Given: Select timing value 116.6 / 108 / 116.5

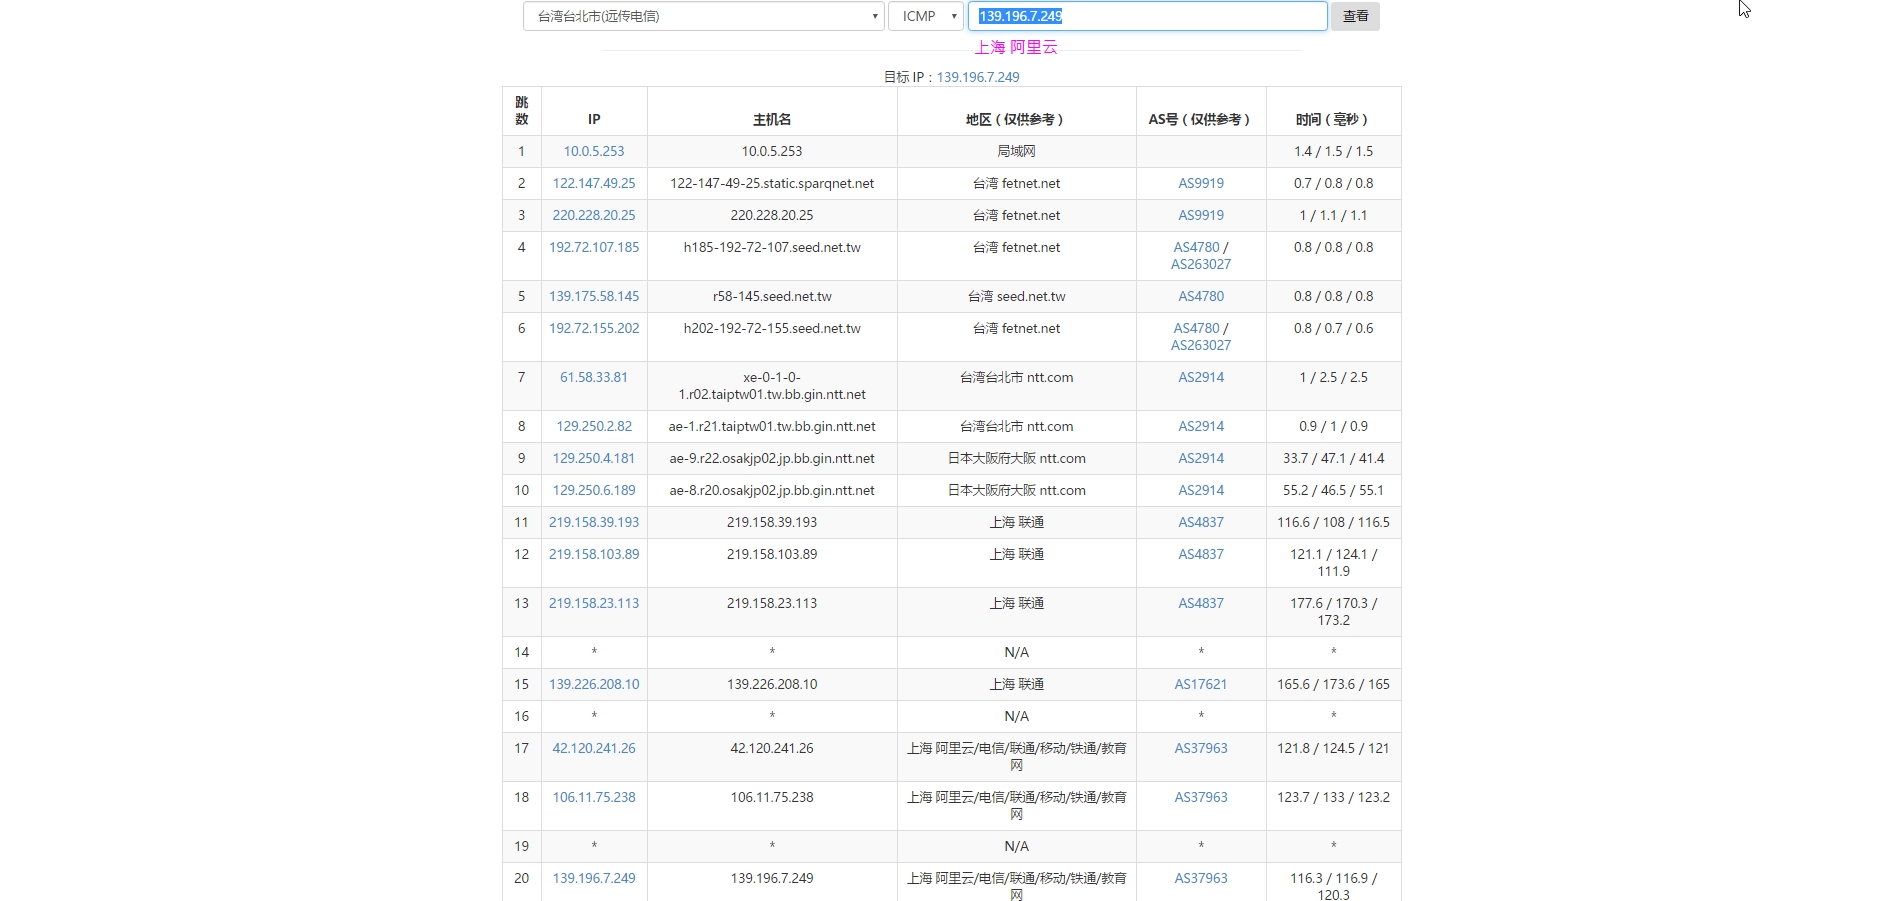Looking at the screenshot, I should (x=1333, y=522).
